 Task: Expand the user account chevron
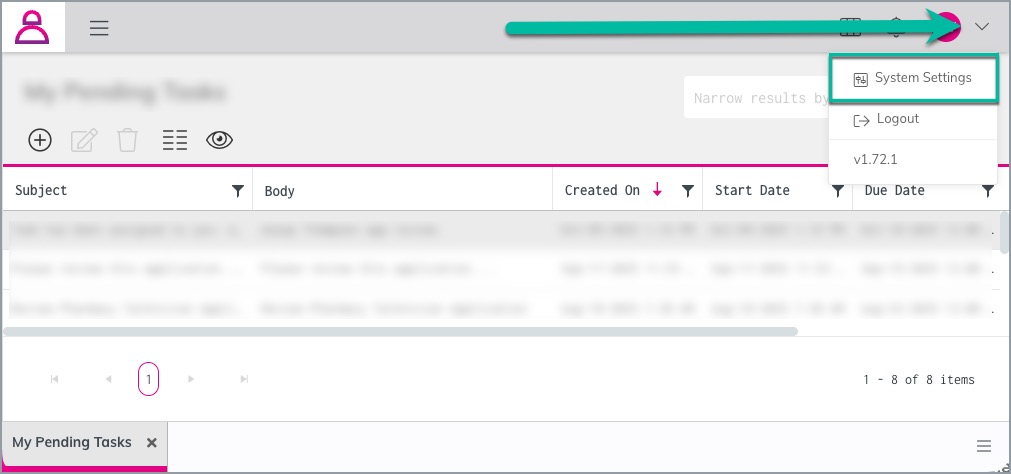[981, 27]
